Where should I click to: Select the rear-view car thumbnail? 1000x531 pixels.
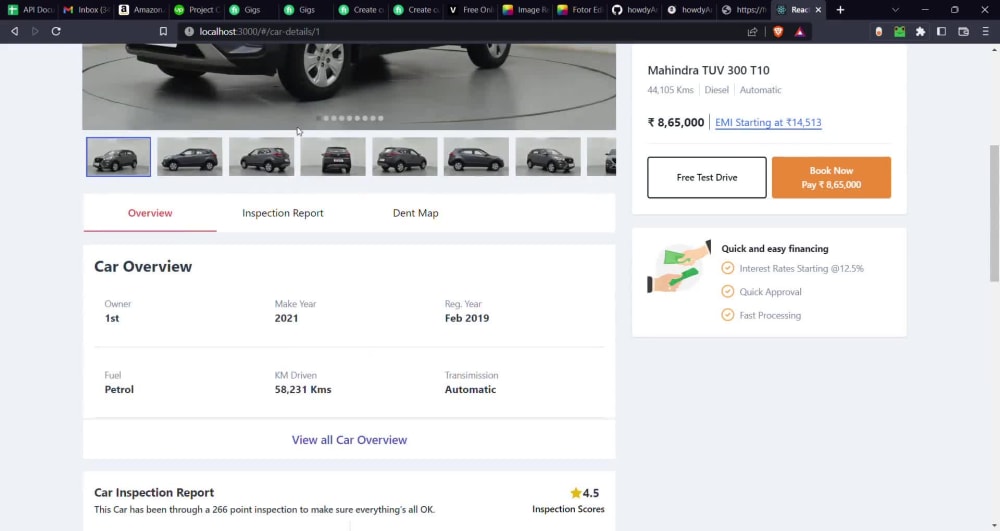coord(333,157)
